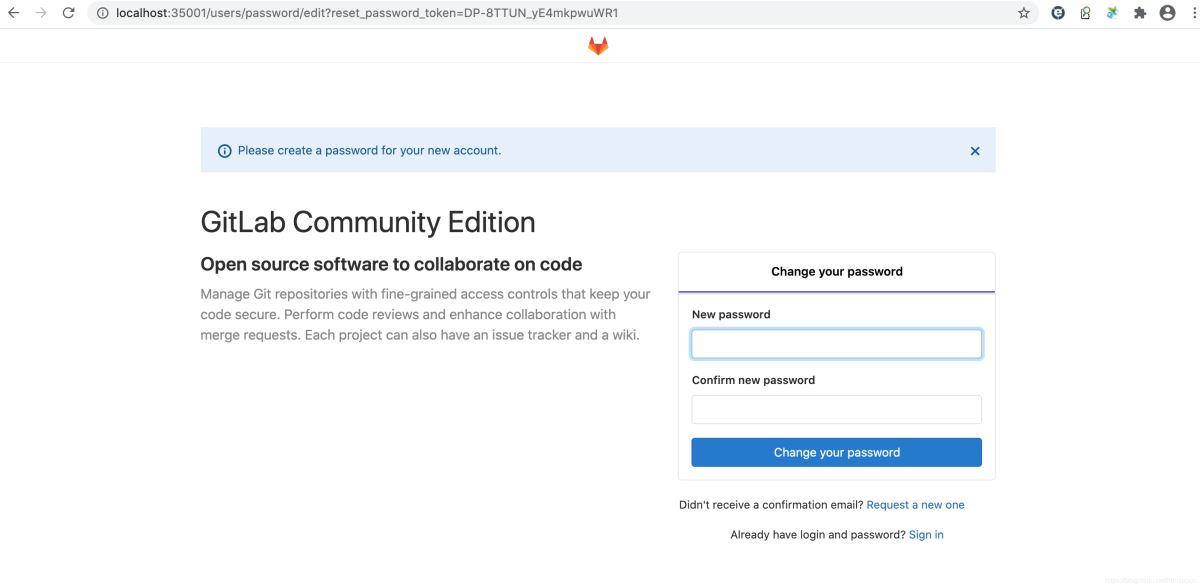Select the Change your password tab
Viewport: 1200px width, 588px height.
coord(836,272)
